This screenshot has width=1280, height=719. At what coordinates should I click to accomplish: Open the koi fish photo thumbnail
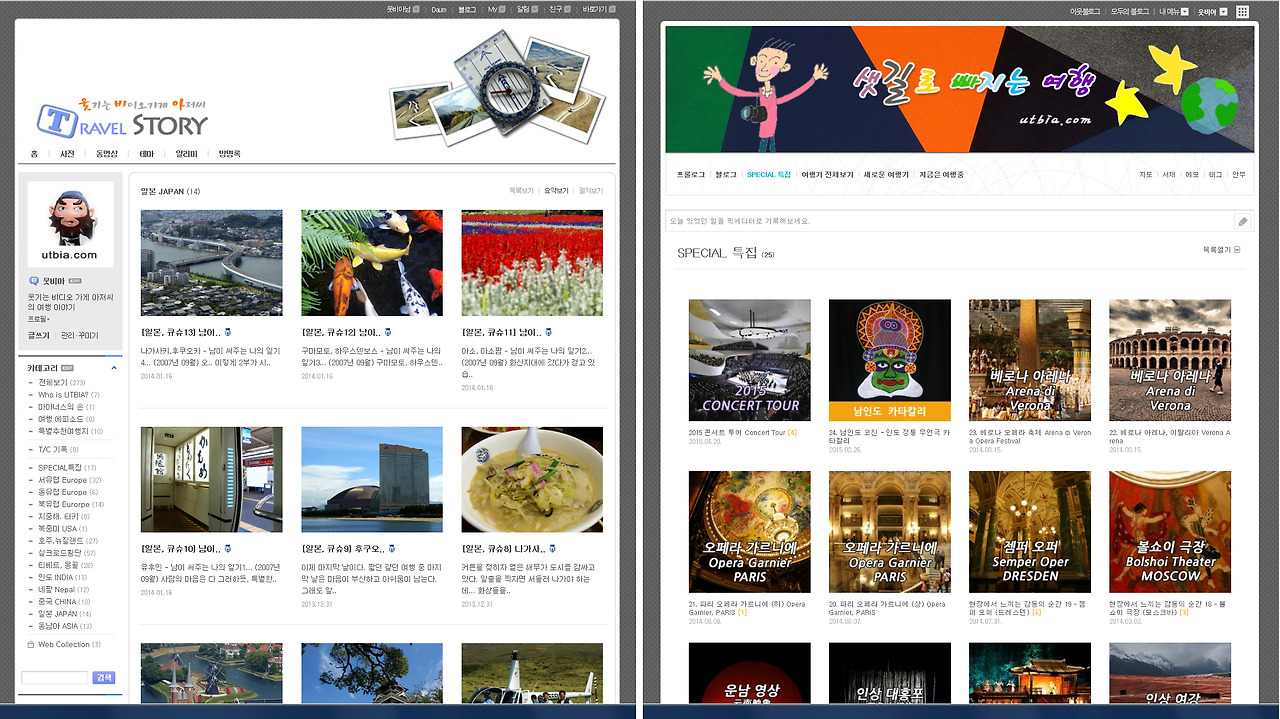[x=372, y=263]
